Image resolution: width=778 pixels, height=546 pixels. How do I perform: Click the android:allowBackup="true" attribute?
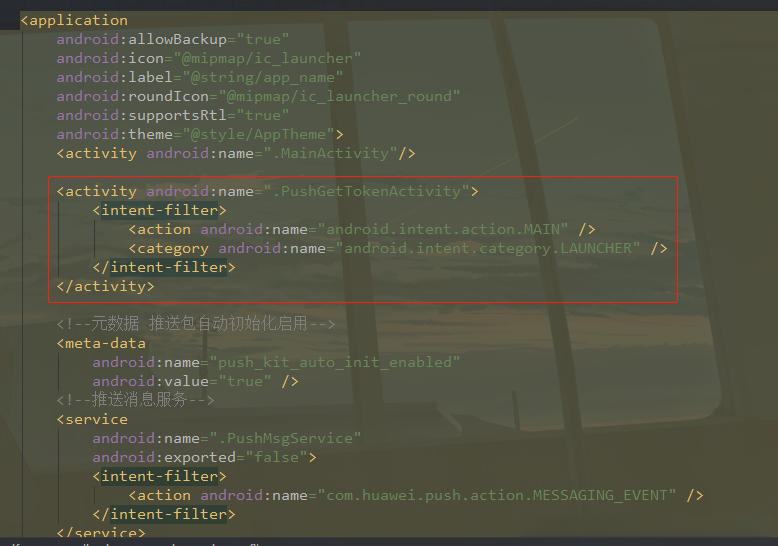pyautogui.click(x=173, y=39)
